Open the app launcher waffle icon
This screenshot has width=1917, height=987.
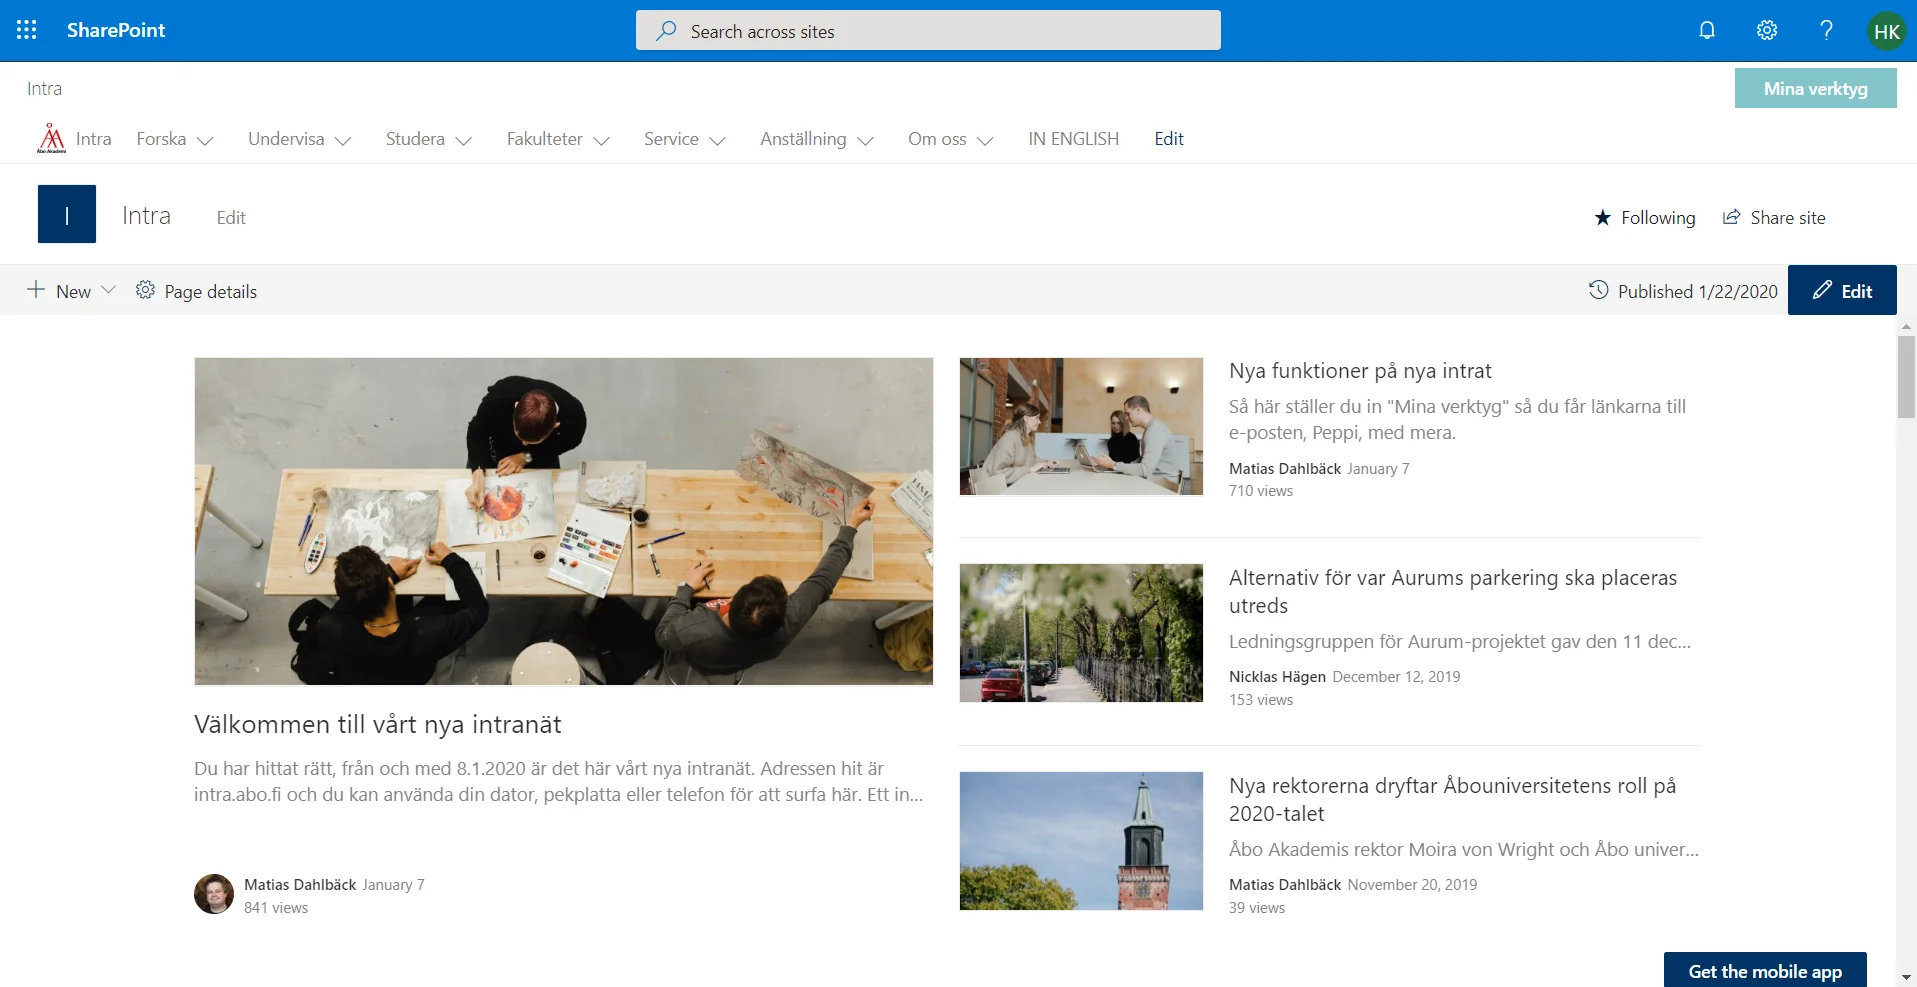pos(27,30)
